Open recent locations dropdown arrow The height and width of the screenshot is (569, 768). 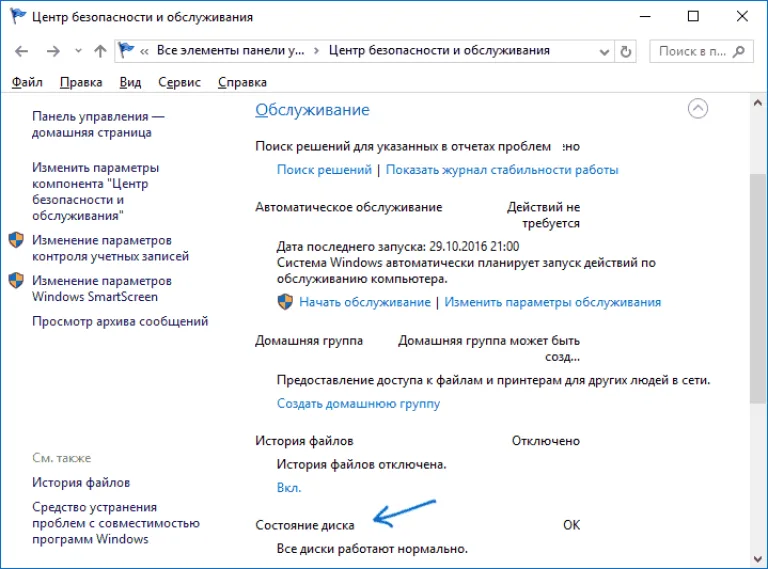pyautogui.click(x=78, y=51)
